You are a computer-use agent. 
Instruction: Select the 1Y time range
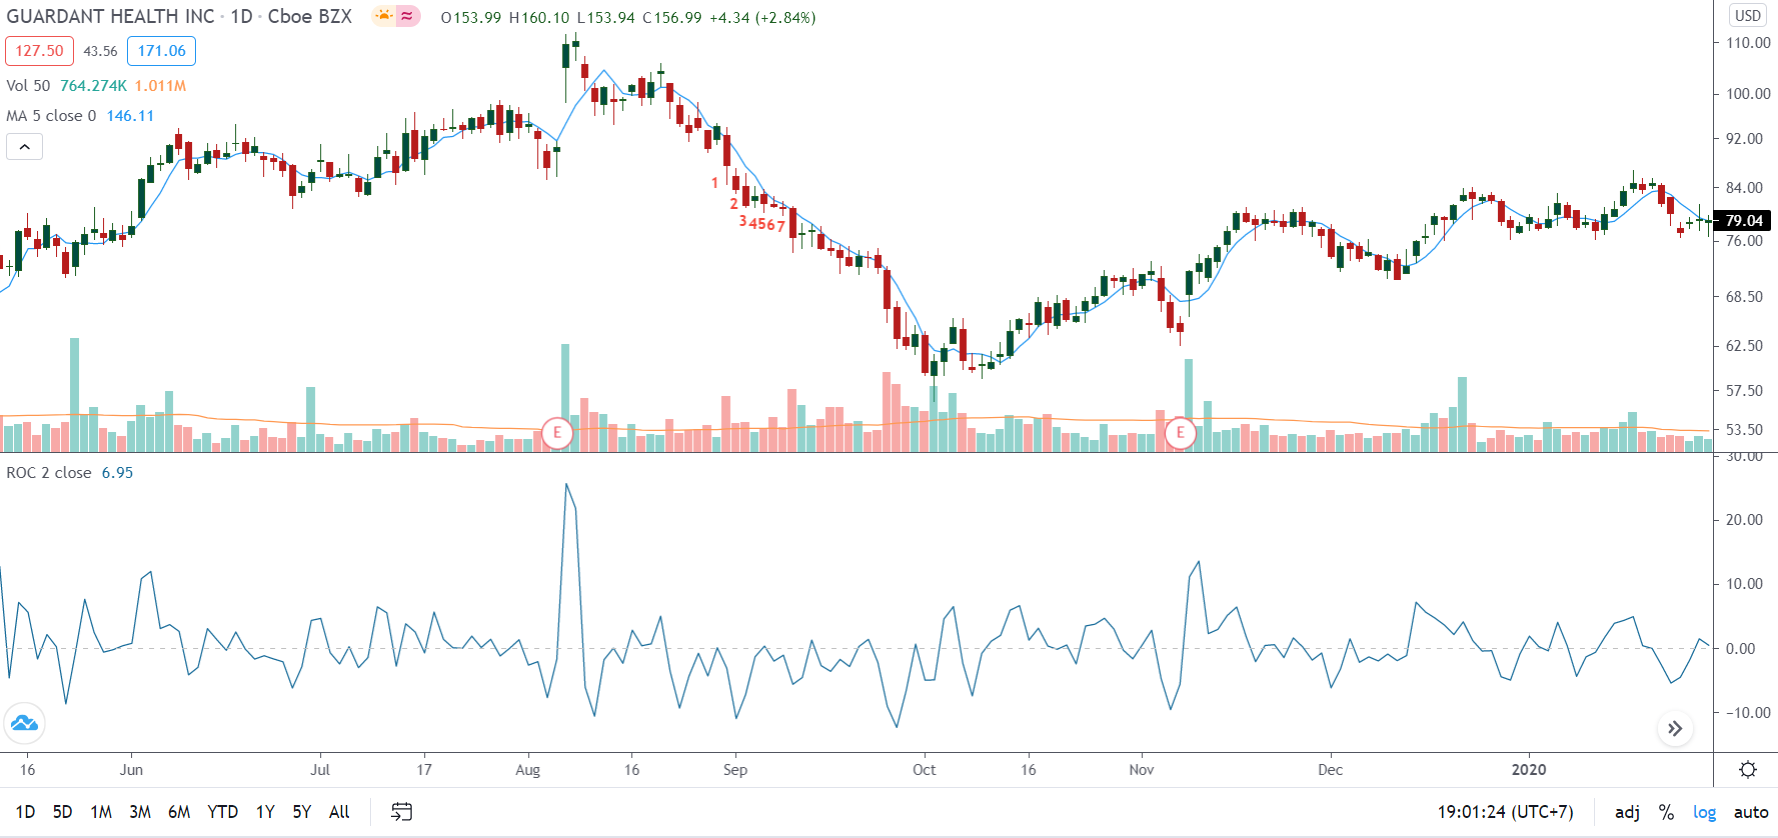pyautogui.click(x=265, y=812)
